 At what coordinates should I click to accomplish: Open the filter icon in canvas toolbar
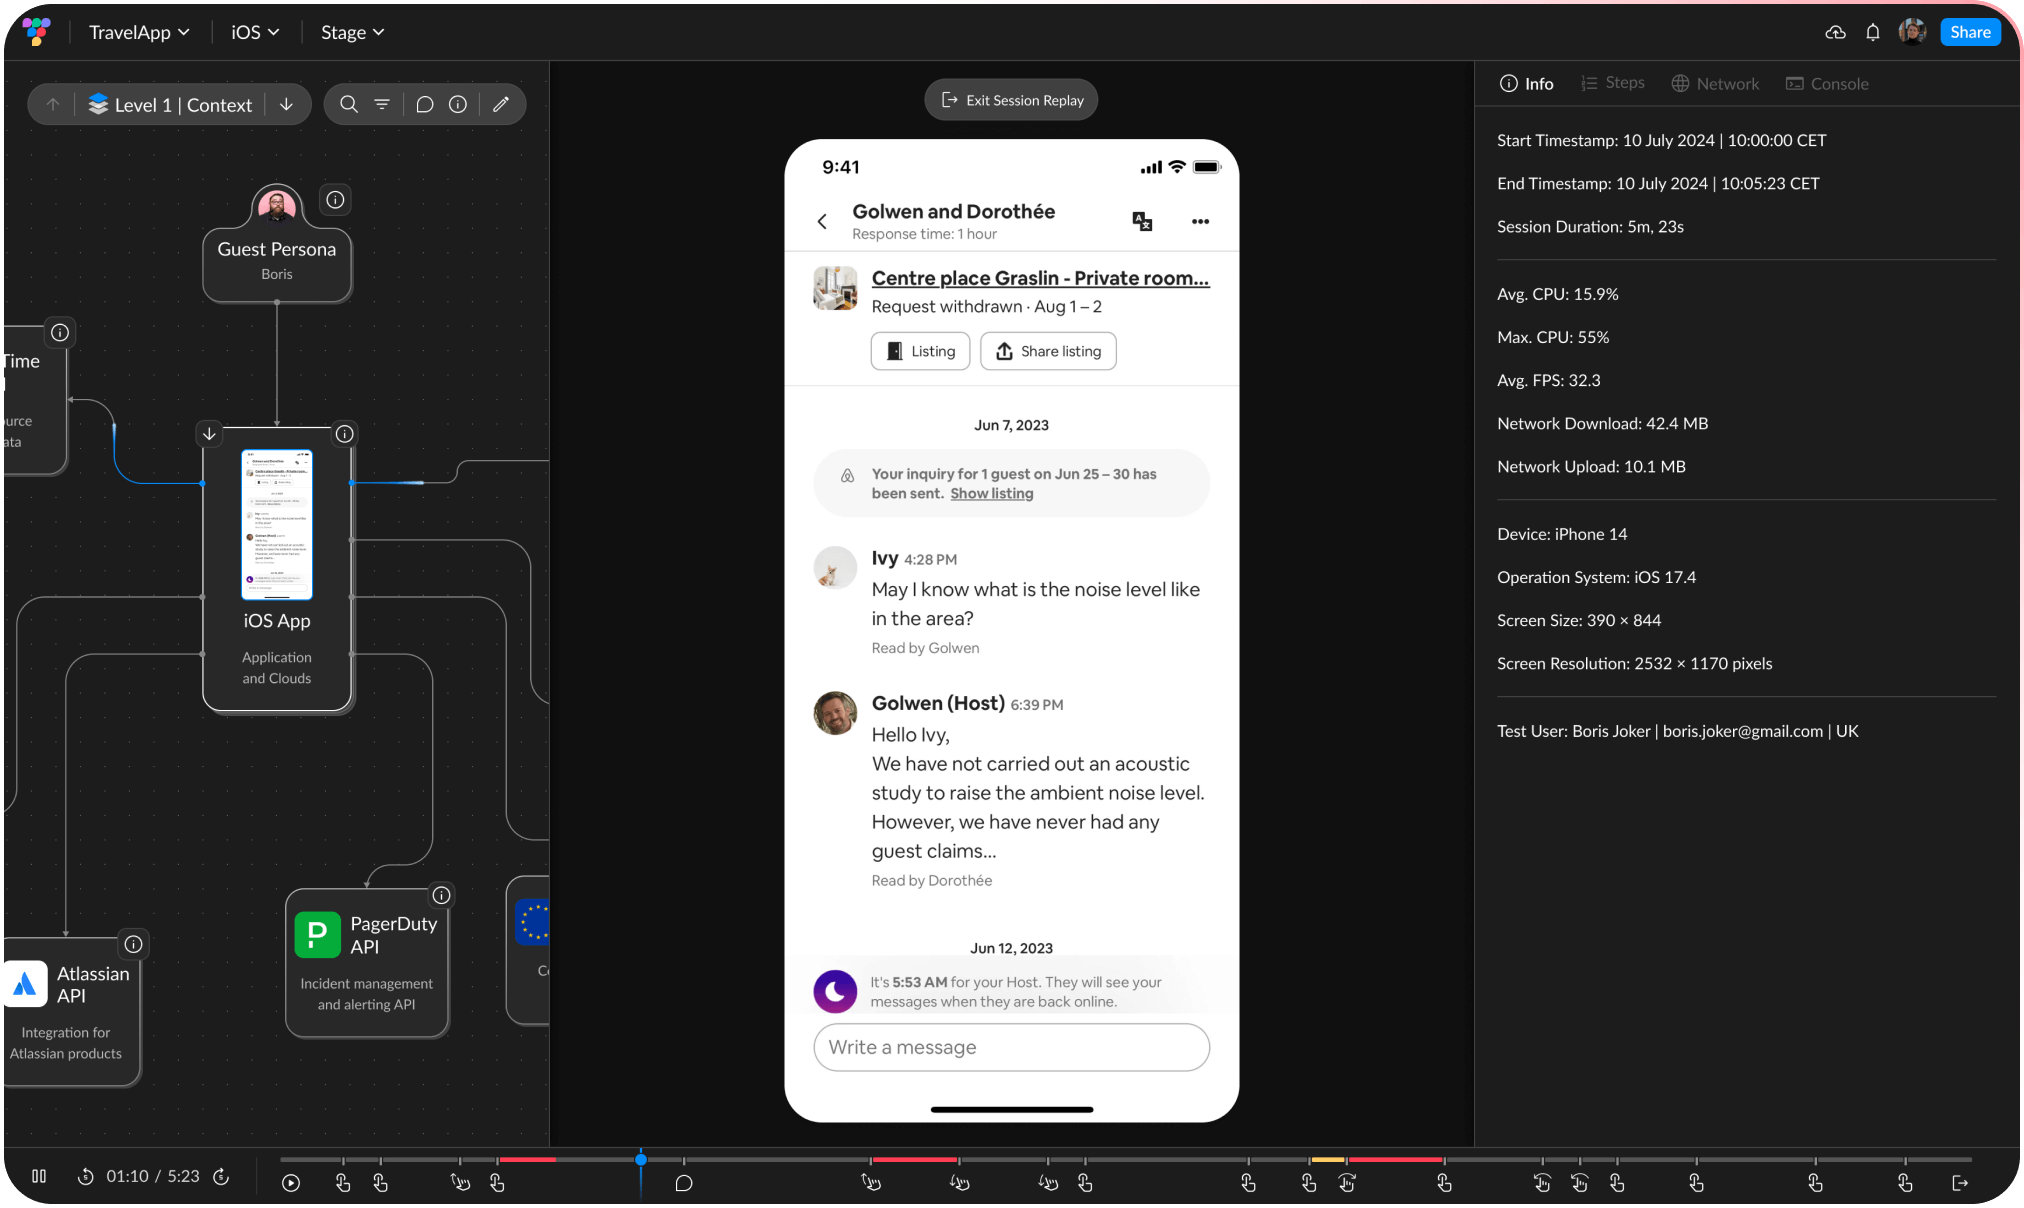point(382,104)
